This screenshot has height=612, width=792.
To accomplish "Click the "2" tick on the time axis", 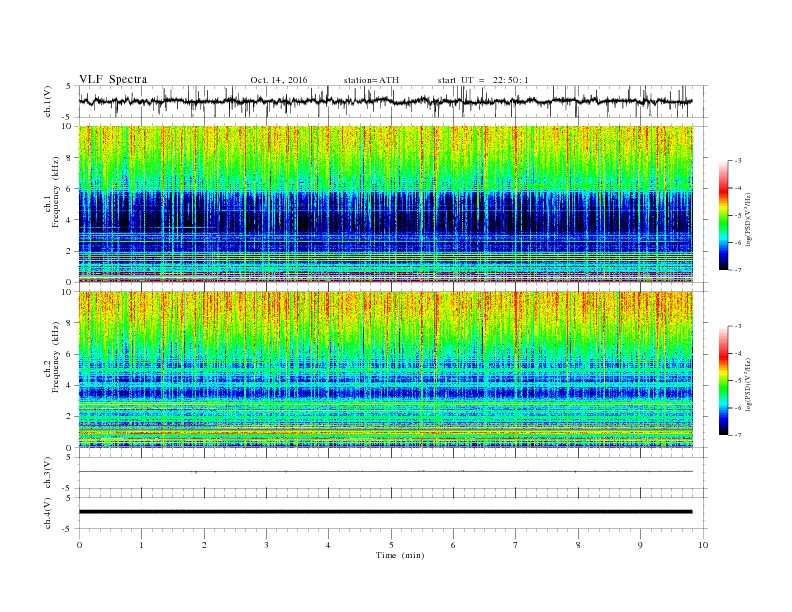I will tap(204, 545).
